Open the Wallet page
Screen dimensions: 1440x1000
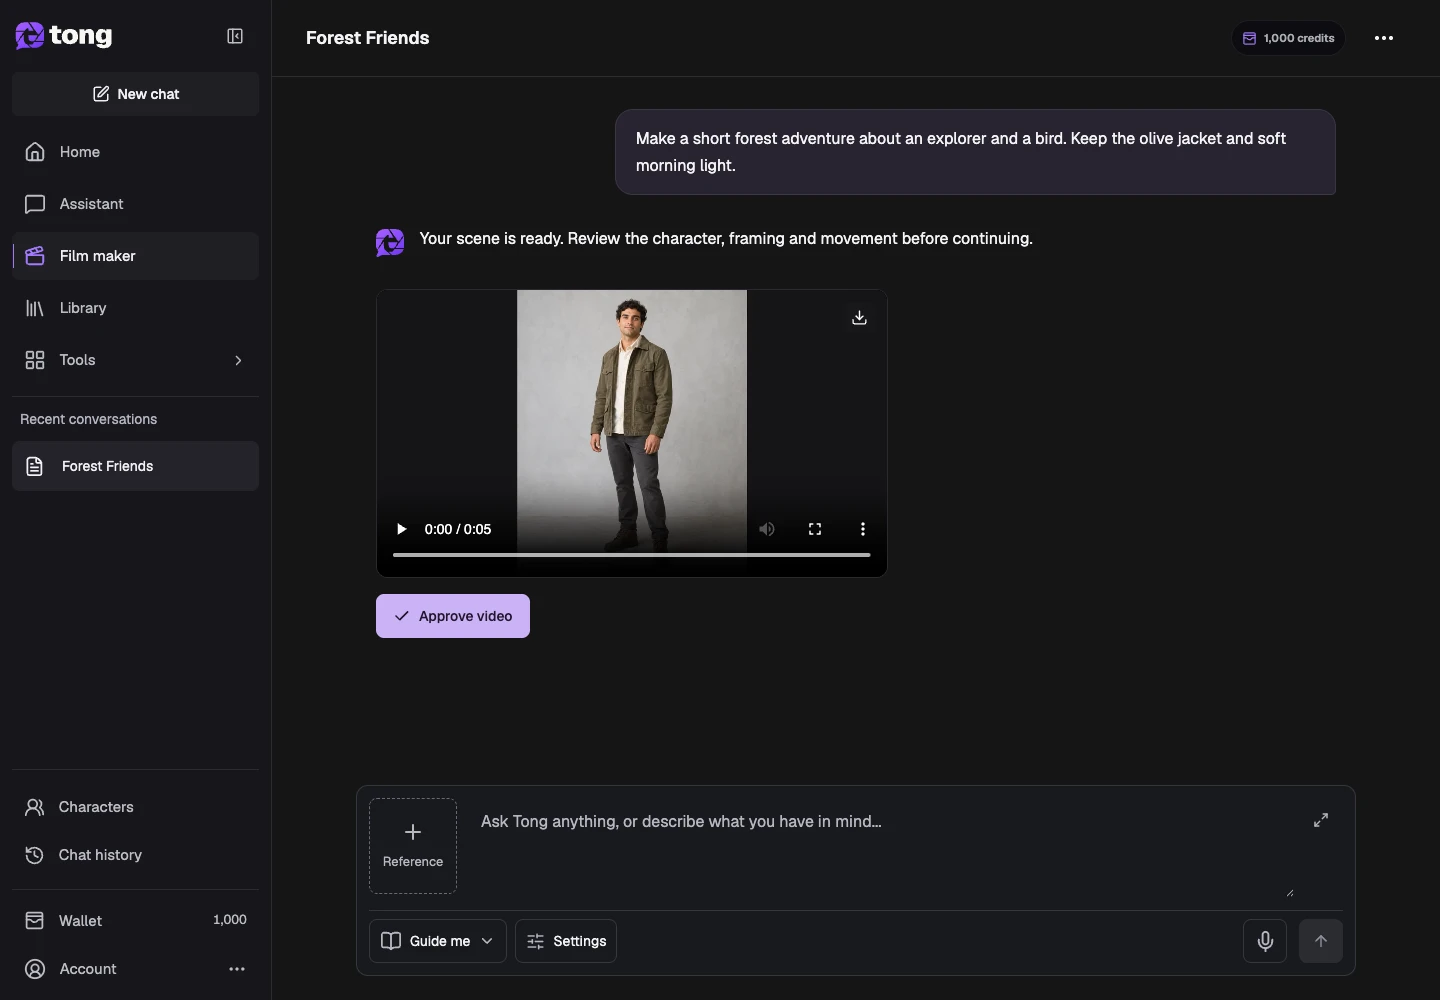pos(136,920)
